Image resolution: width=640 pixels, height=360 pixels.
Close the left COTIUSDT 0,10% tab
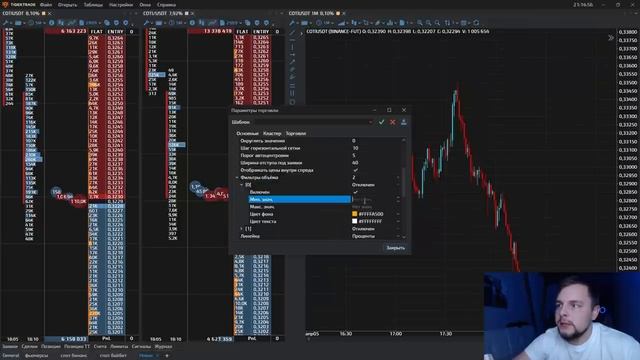(x=50, y=13)
